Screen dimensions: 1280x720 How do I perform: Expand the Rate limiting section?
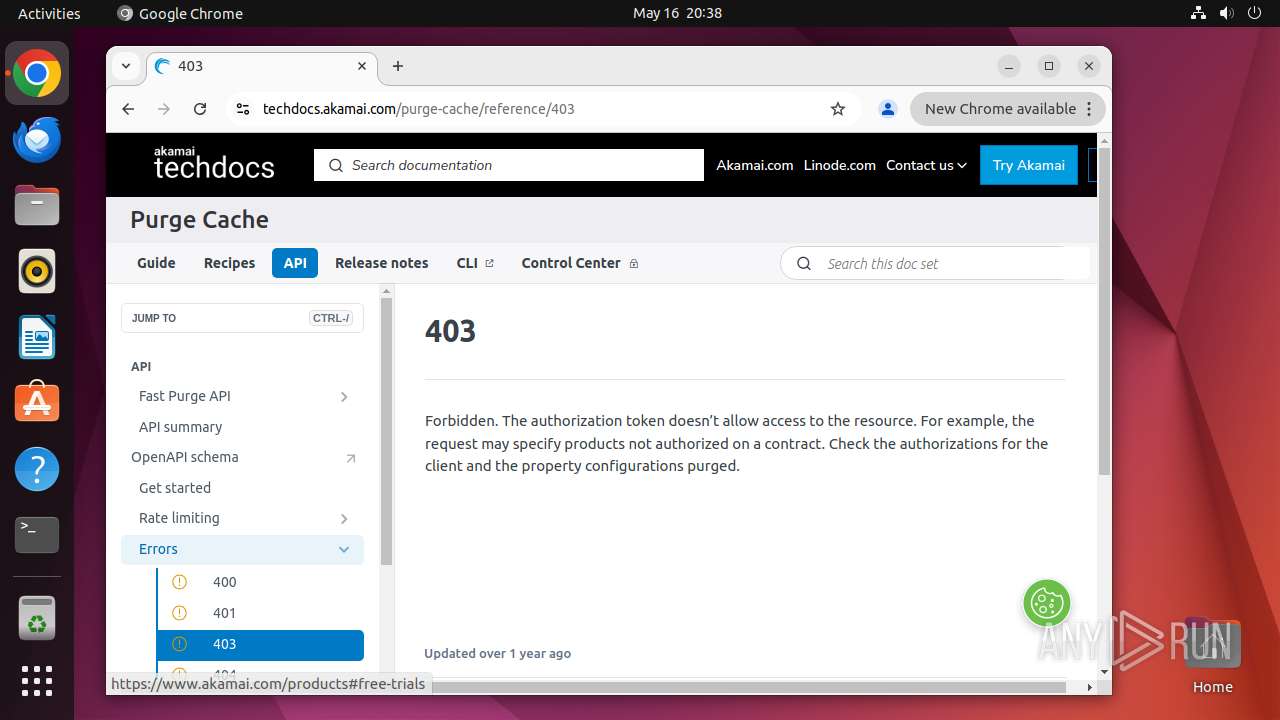click(344, 519)
